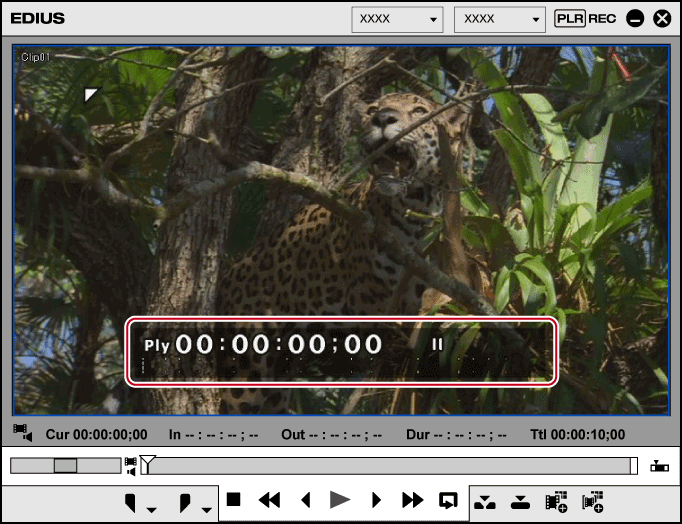The image size is (682, 524).
Task: Open the Set Out point dropdown arrow
Action: pos(207,509)
